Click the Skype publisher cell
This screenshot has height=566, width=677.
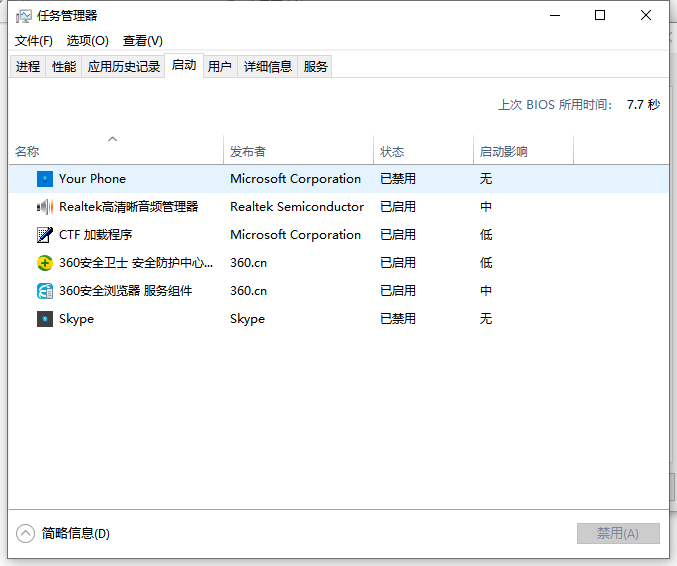247,319
